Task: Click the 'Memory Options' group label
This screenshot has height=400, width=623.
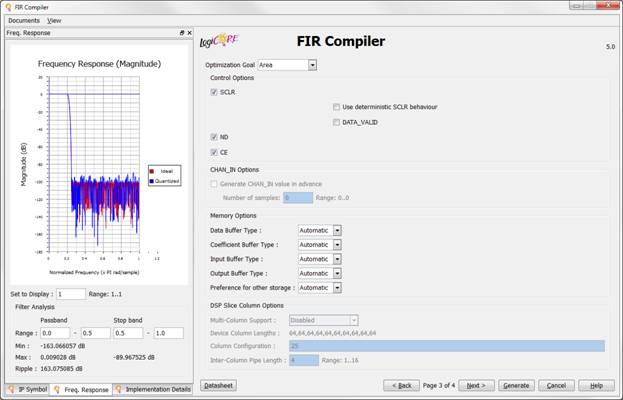Action: click(233, 216)
